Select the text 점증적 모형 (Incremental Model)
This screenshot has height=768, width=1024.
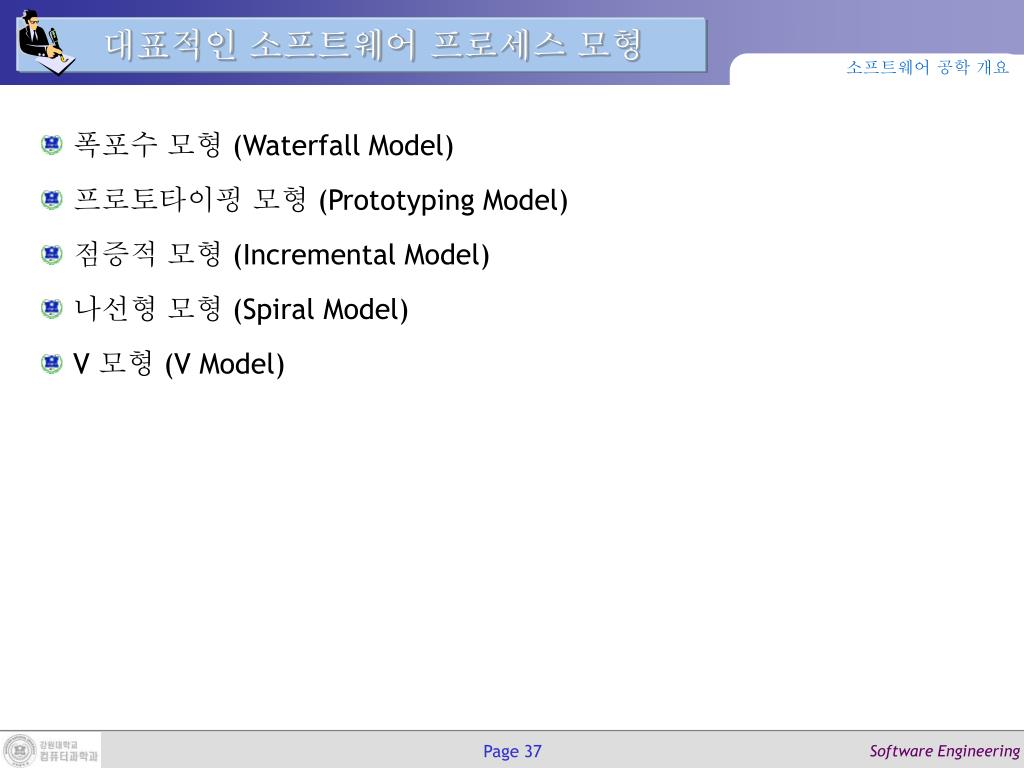pos(281,254)
